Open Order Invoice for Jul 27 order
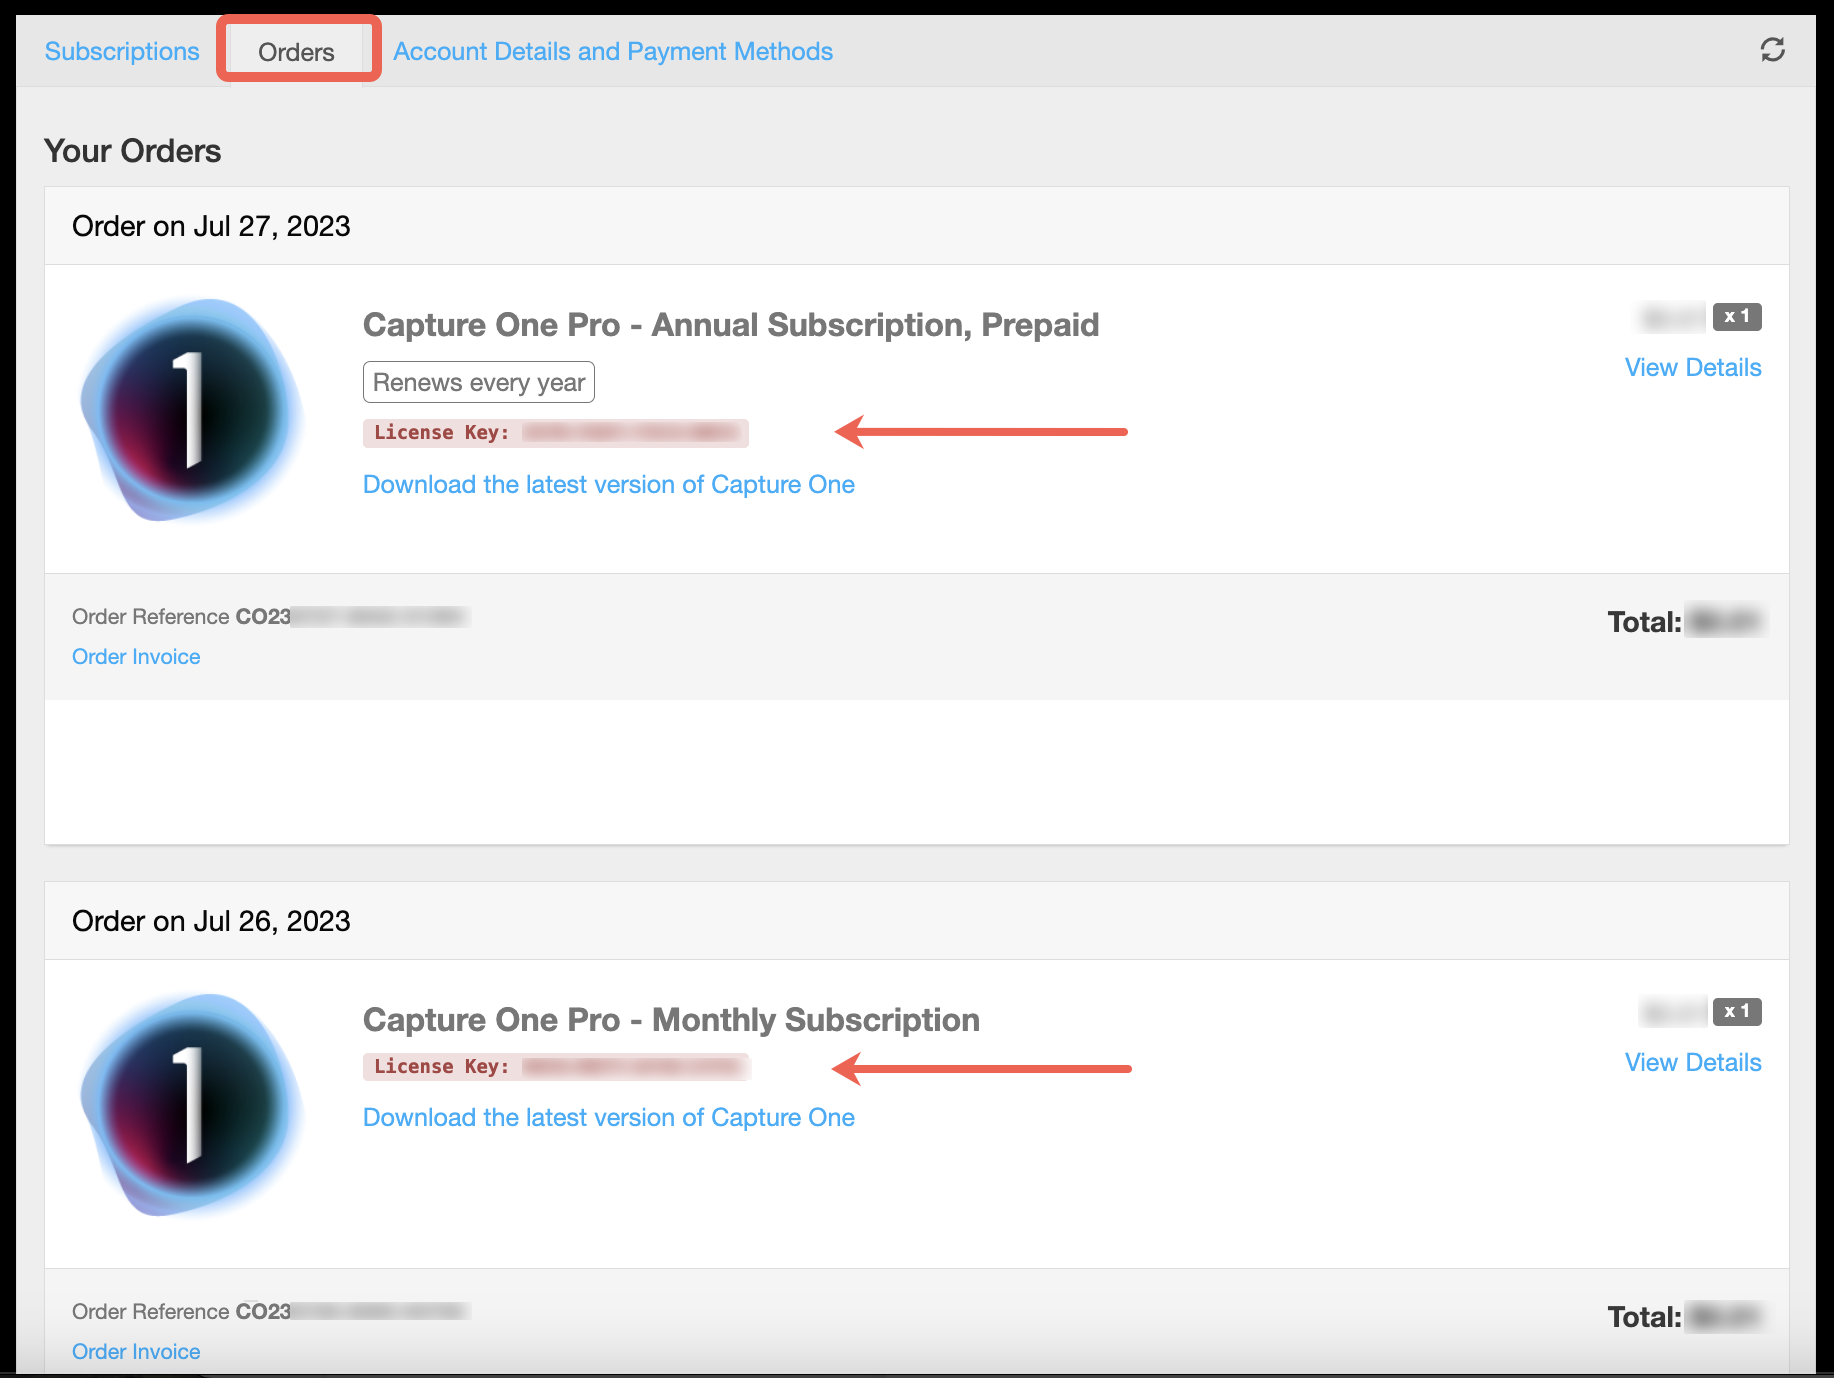The height and width of the screenshot is (1378, 1834). click(x=136, y=656)
